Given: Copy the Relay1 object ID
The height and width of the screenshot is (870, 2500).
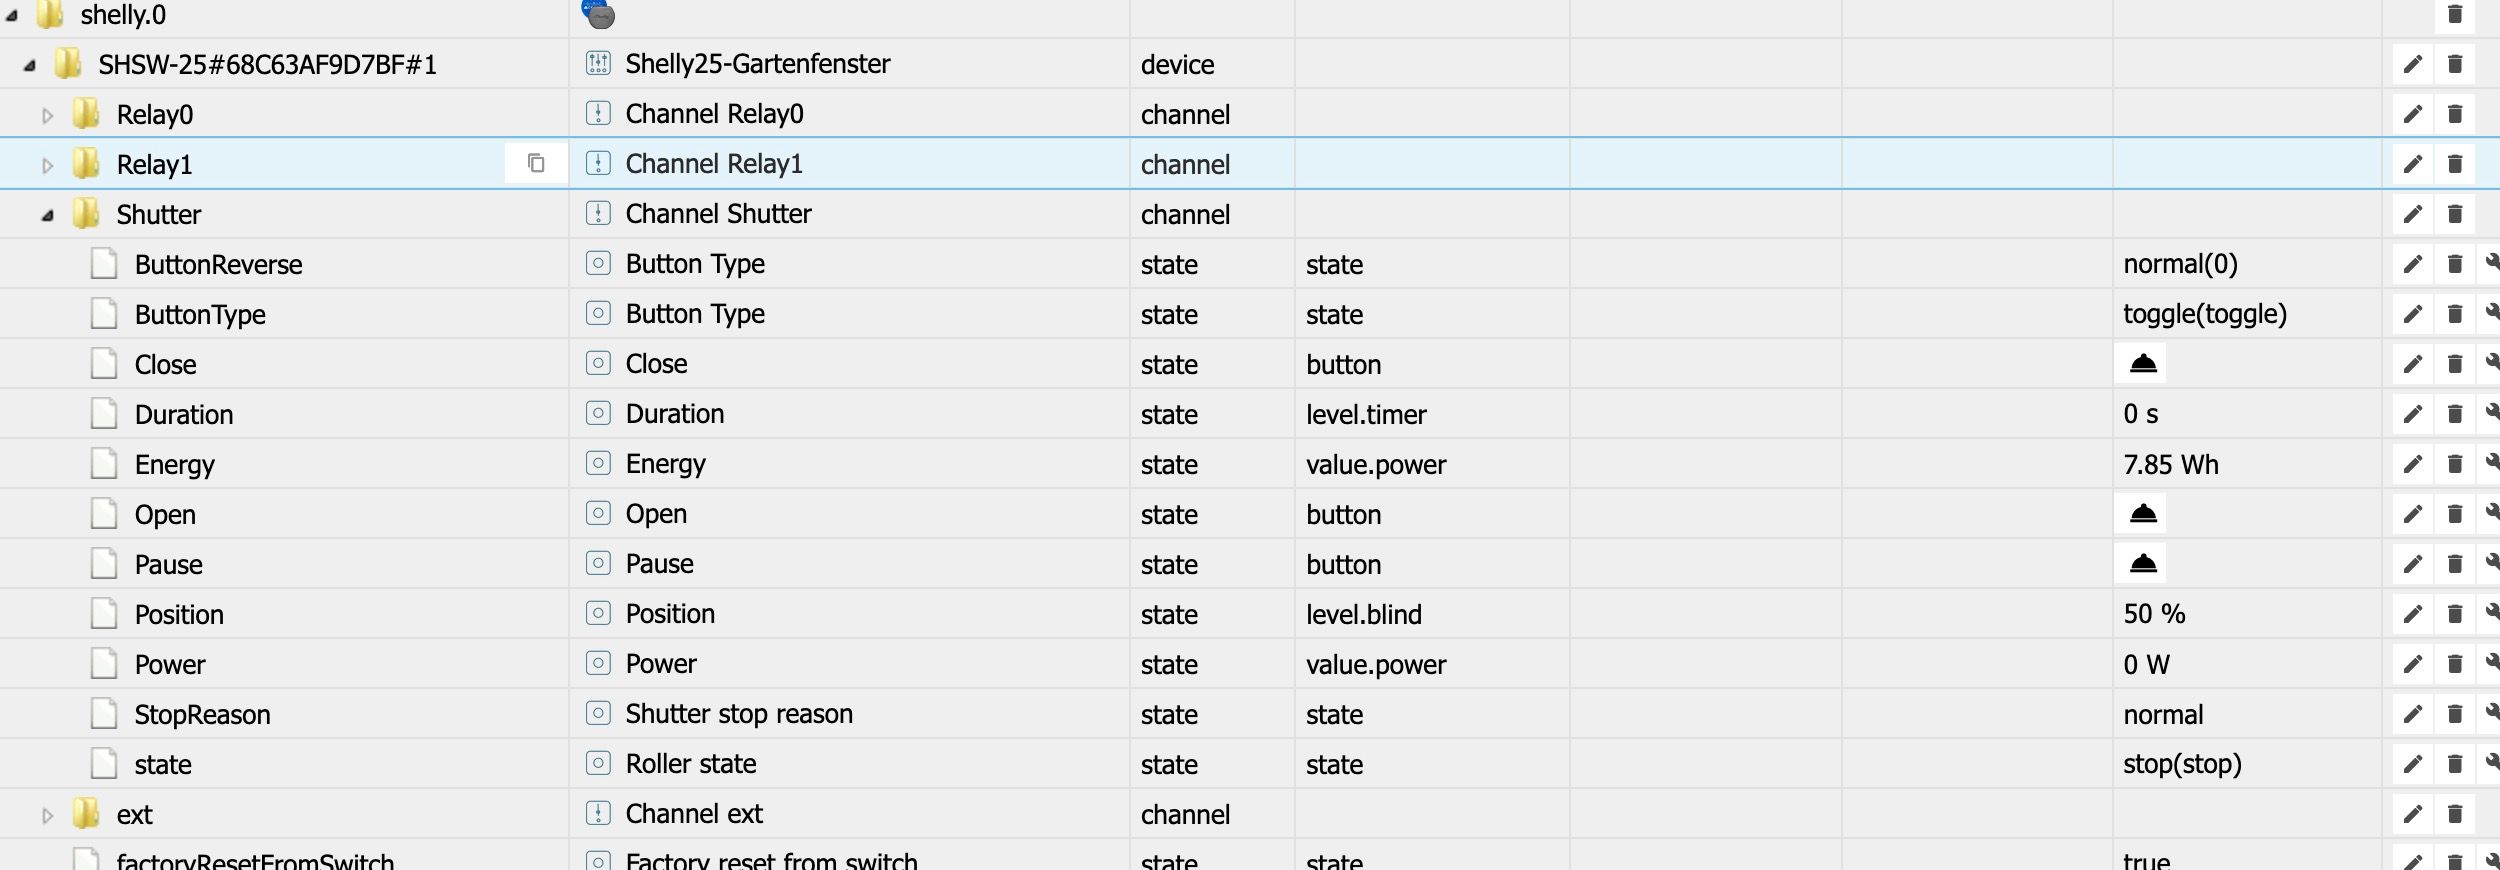Looking at the screenshot, I should click(536, 163).
